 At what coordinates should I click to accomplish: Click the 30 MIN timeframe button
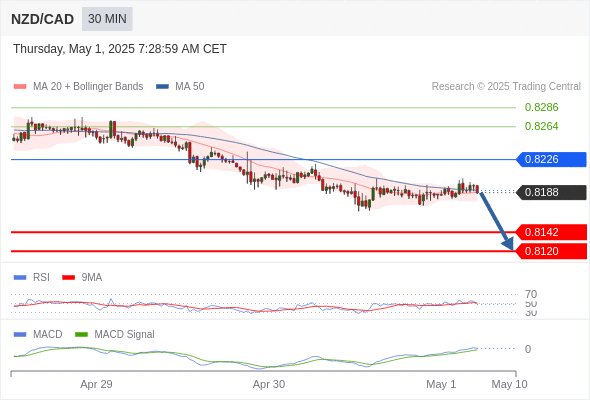tap(107, 19)
